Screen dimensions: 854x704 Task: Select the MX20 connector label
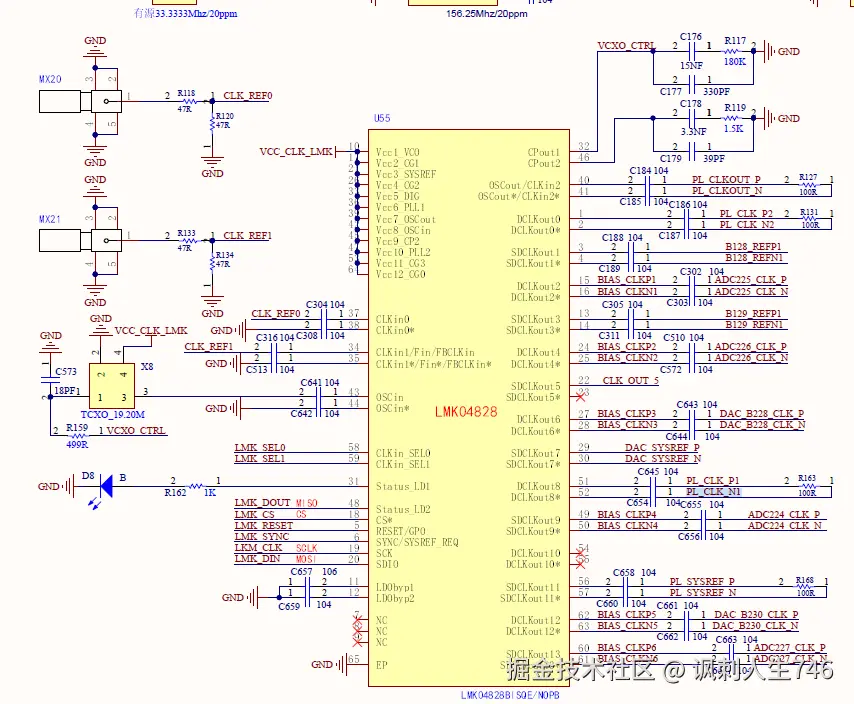point(50,79)
